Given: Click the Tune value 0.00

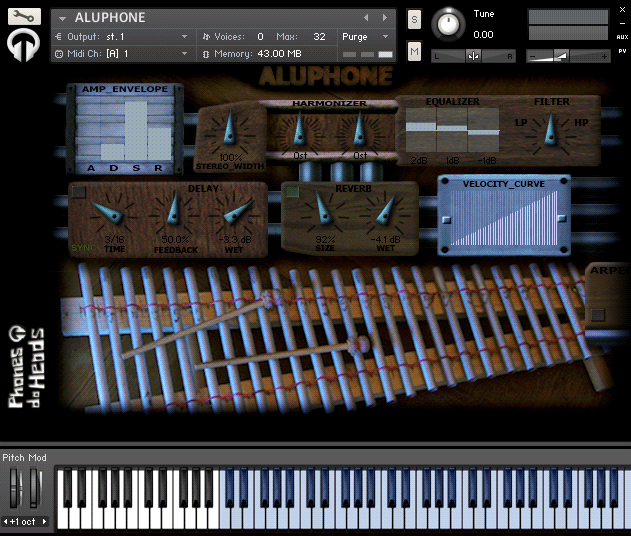Looking at the screenshot, I should [483, 35].
